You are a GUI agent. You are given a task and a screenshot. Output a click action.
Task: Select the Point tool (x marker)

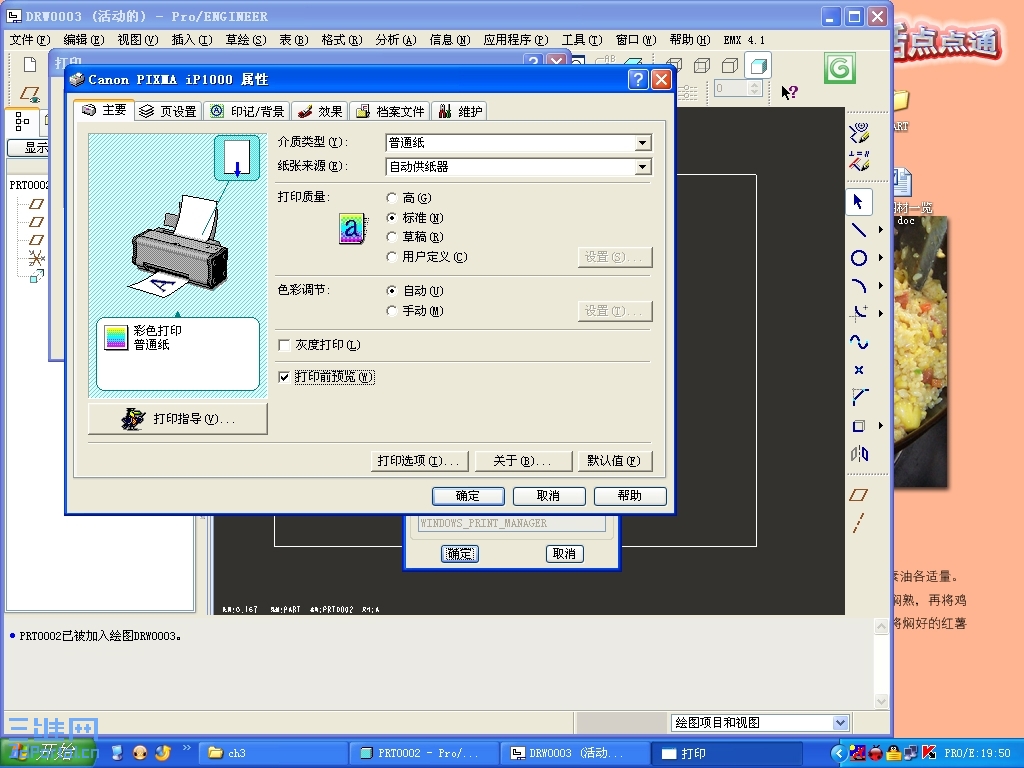click(x=859, y=370)
